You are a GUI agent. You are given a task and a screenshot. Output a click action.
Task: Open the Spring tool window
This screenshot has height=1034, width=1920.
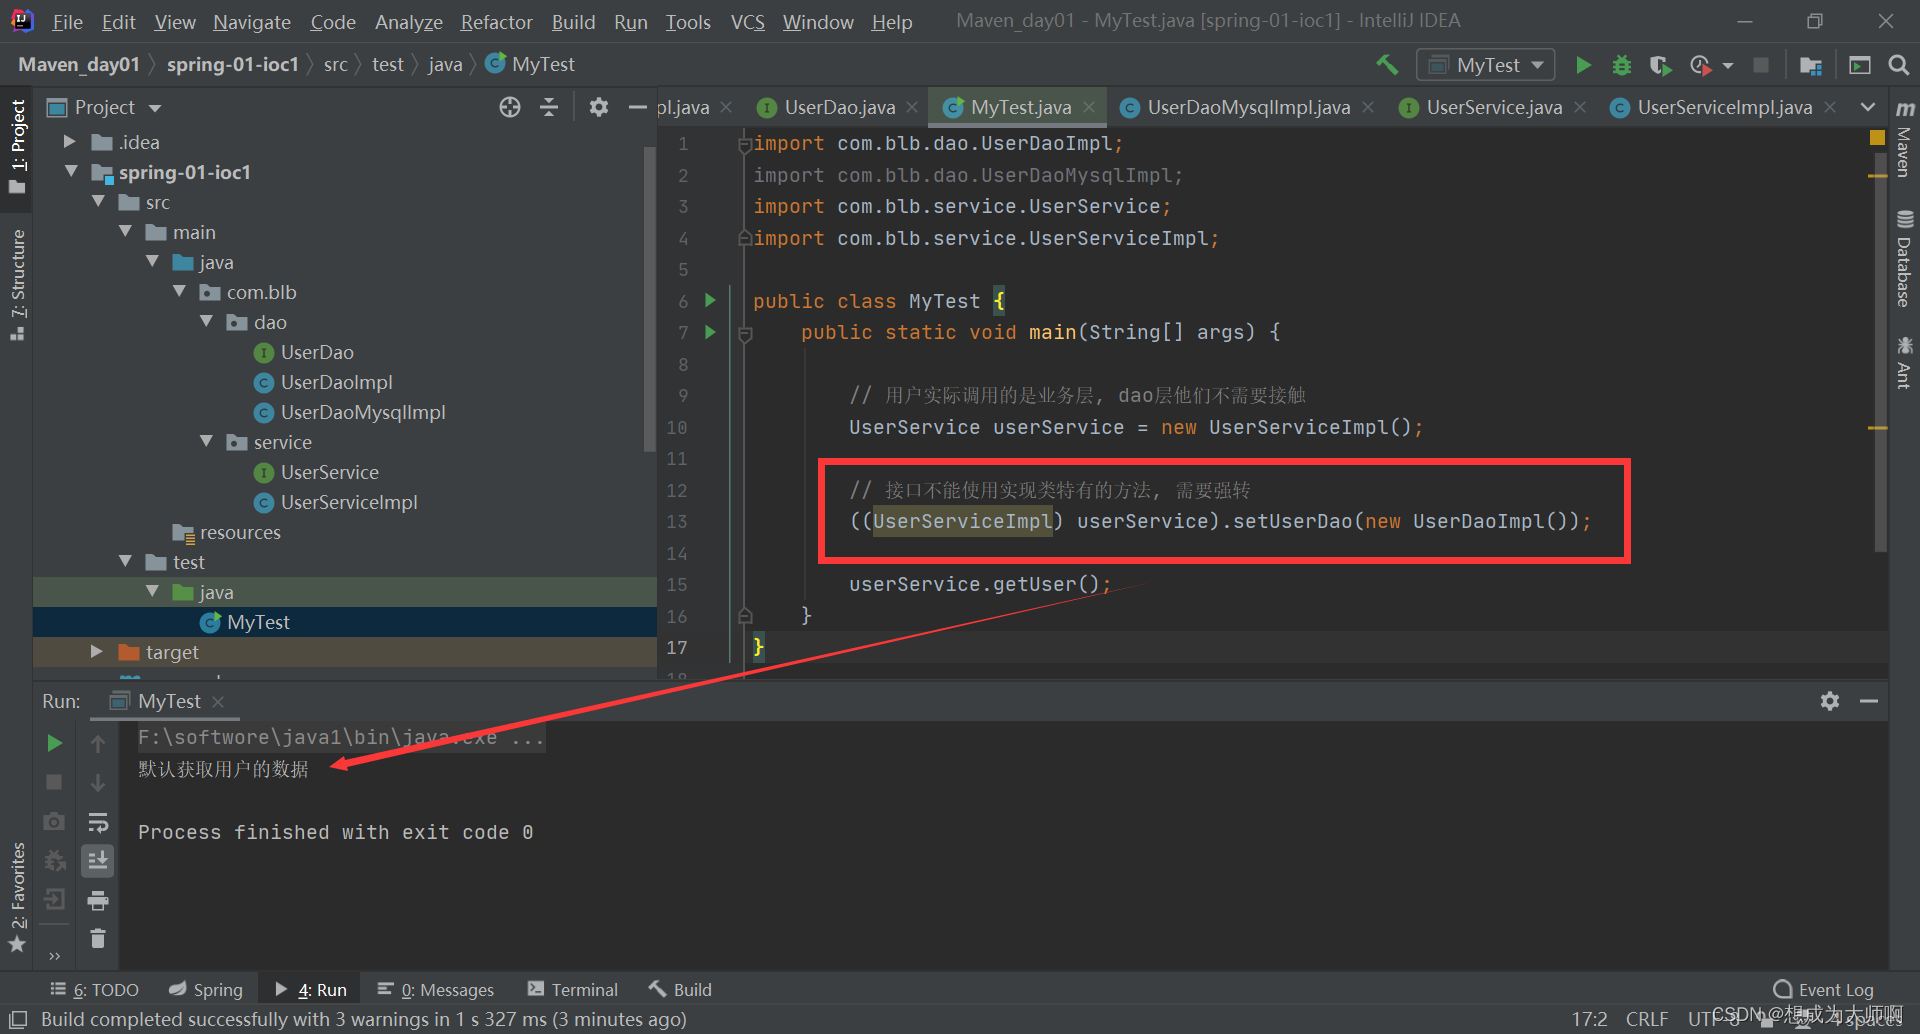[x=206, y=989]
